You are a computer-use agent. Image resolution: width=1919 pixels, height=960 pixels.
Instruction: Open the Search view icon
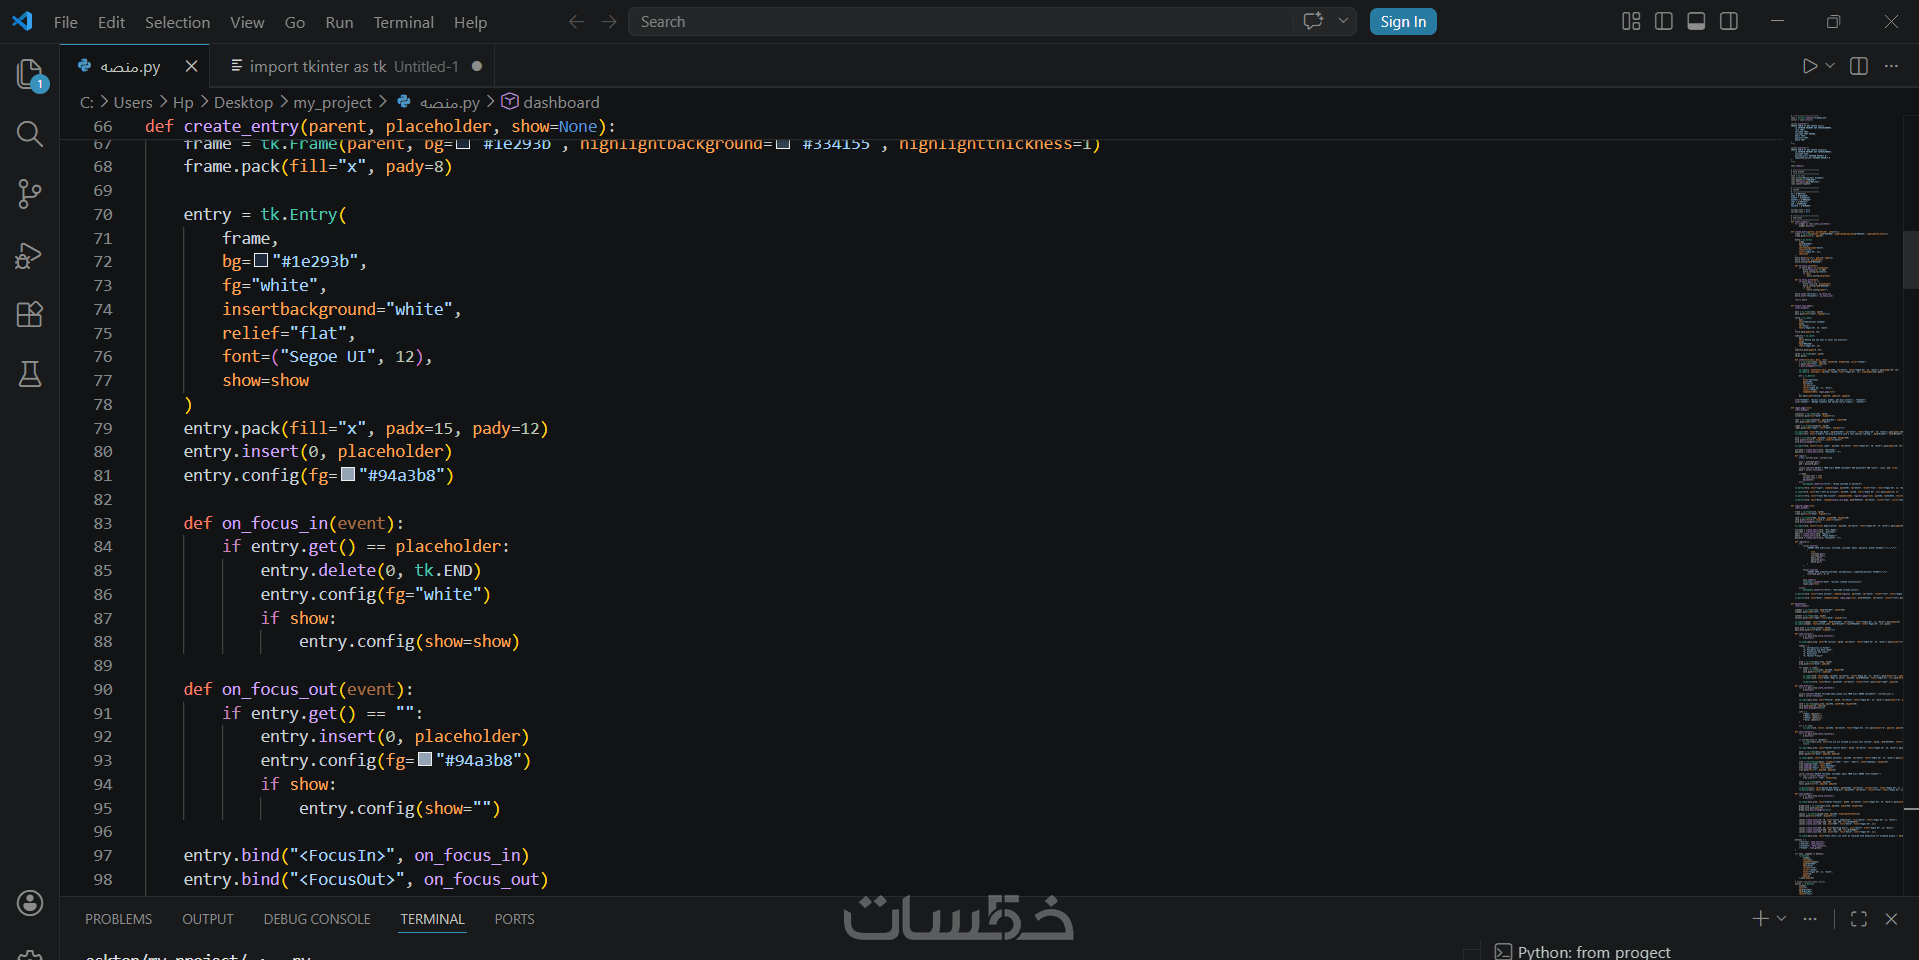pos(30,134)
